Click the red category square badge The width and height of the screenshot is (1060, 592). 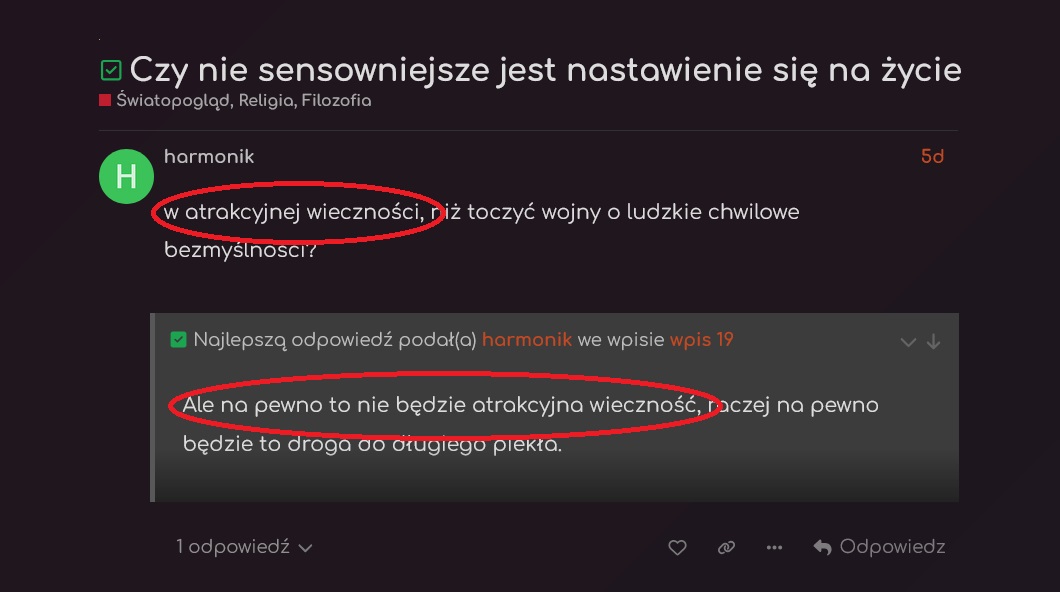104,101
